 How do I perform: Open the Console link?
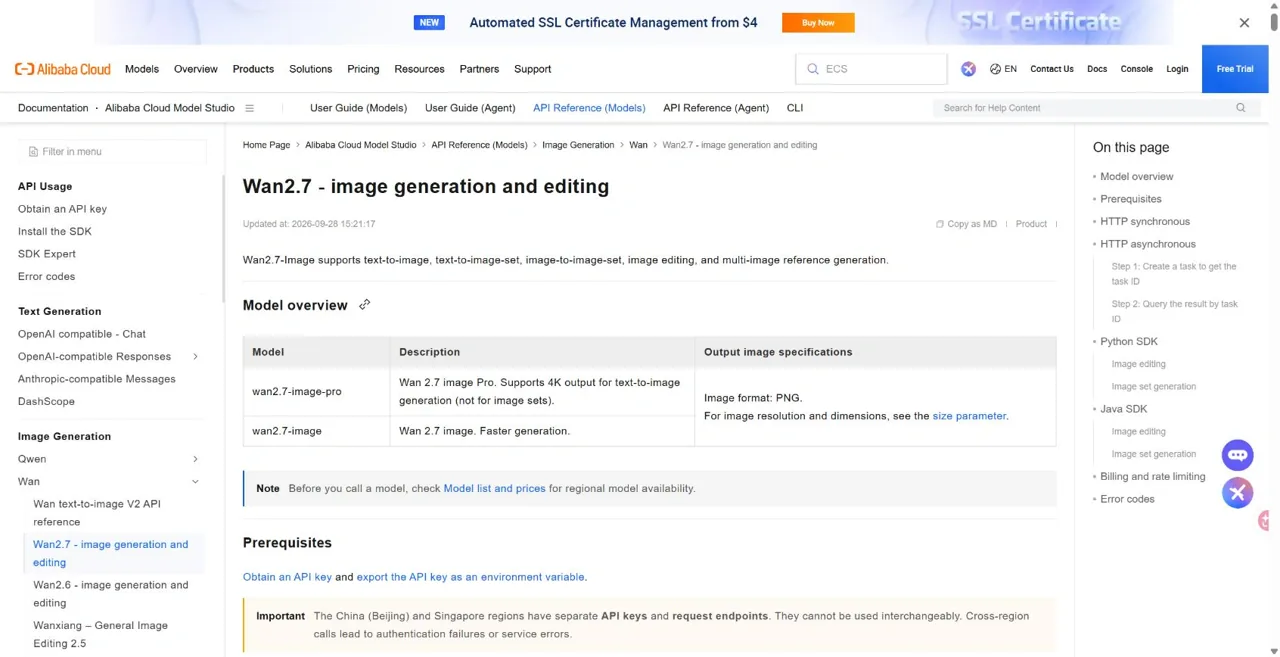(1136, 69)
